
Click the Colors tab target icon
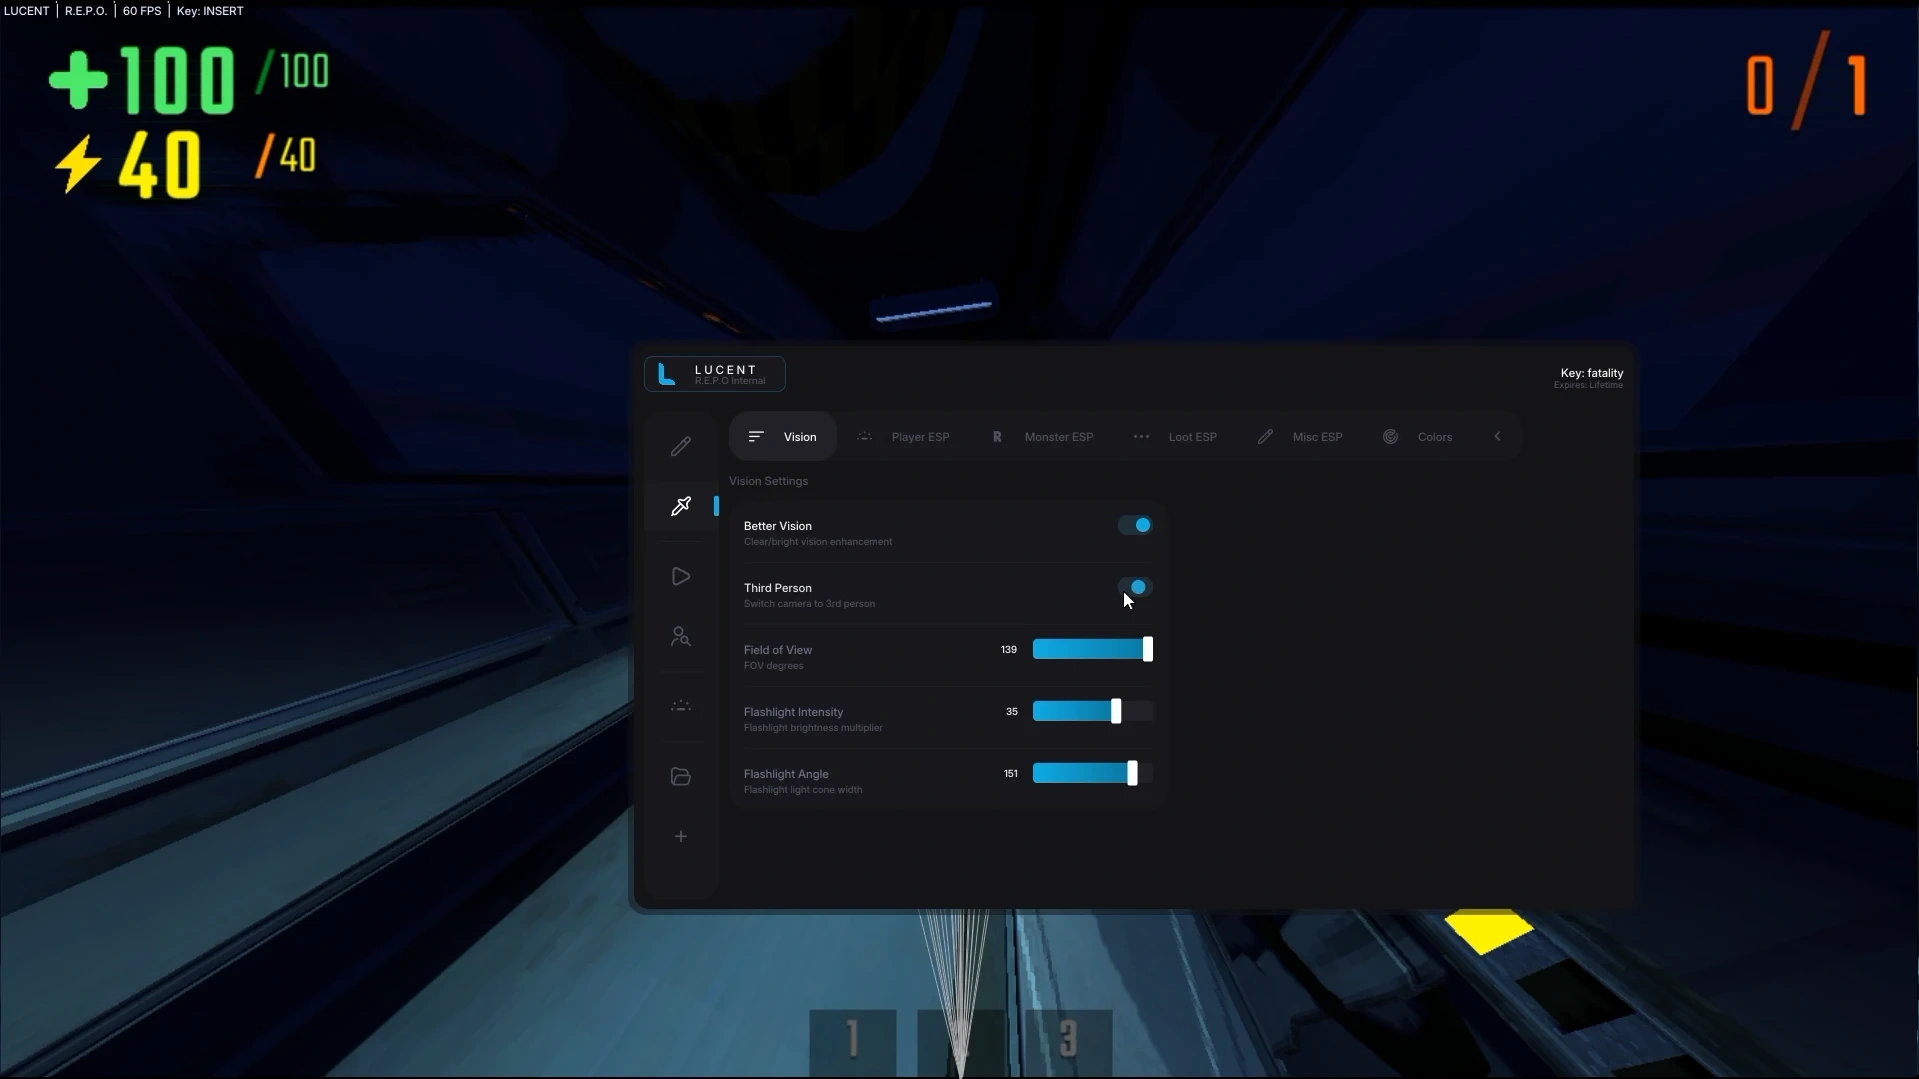click(1390, 437)
